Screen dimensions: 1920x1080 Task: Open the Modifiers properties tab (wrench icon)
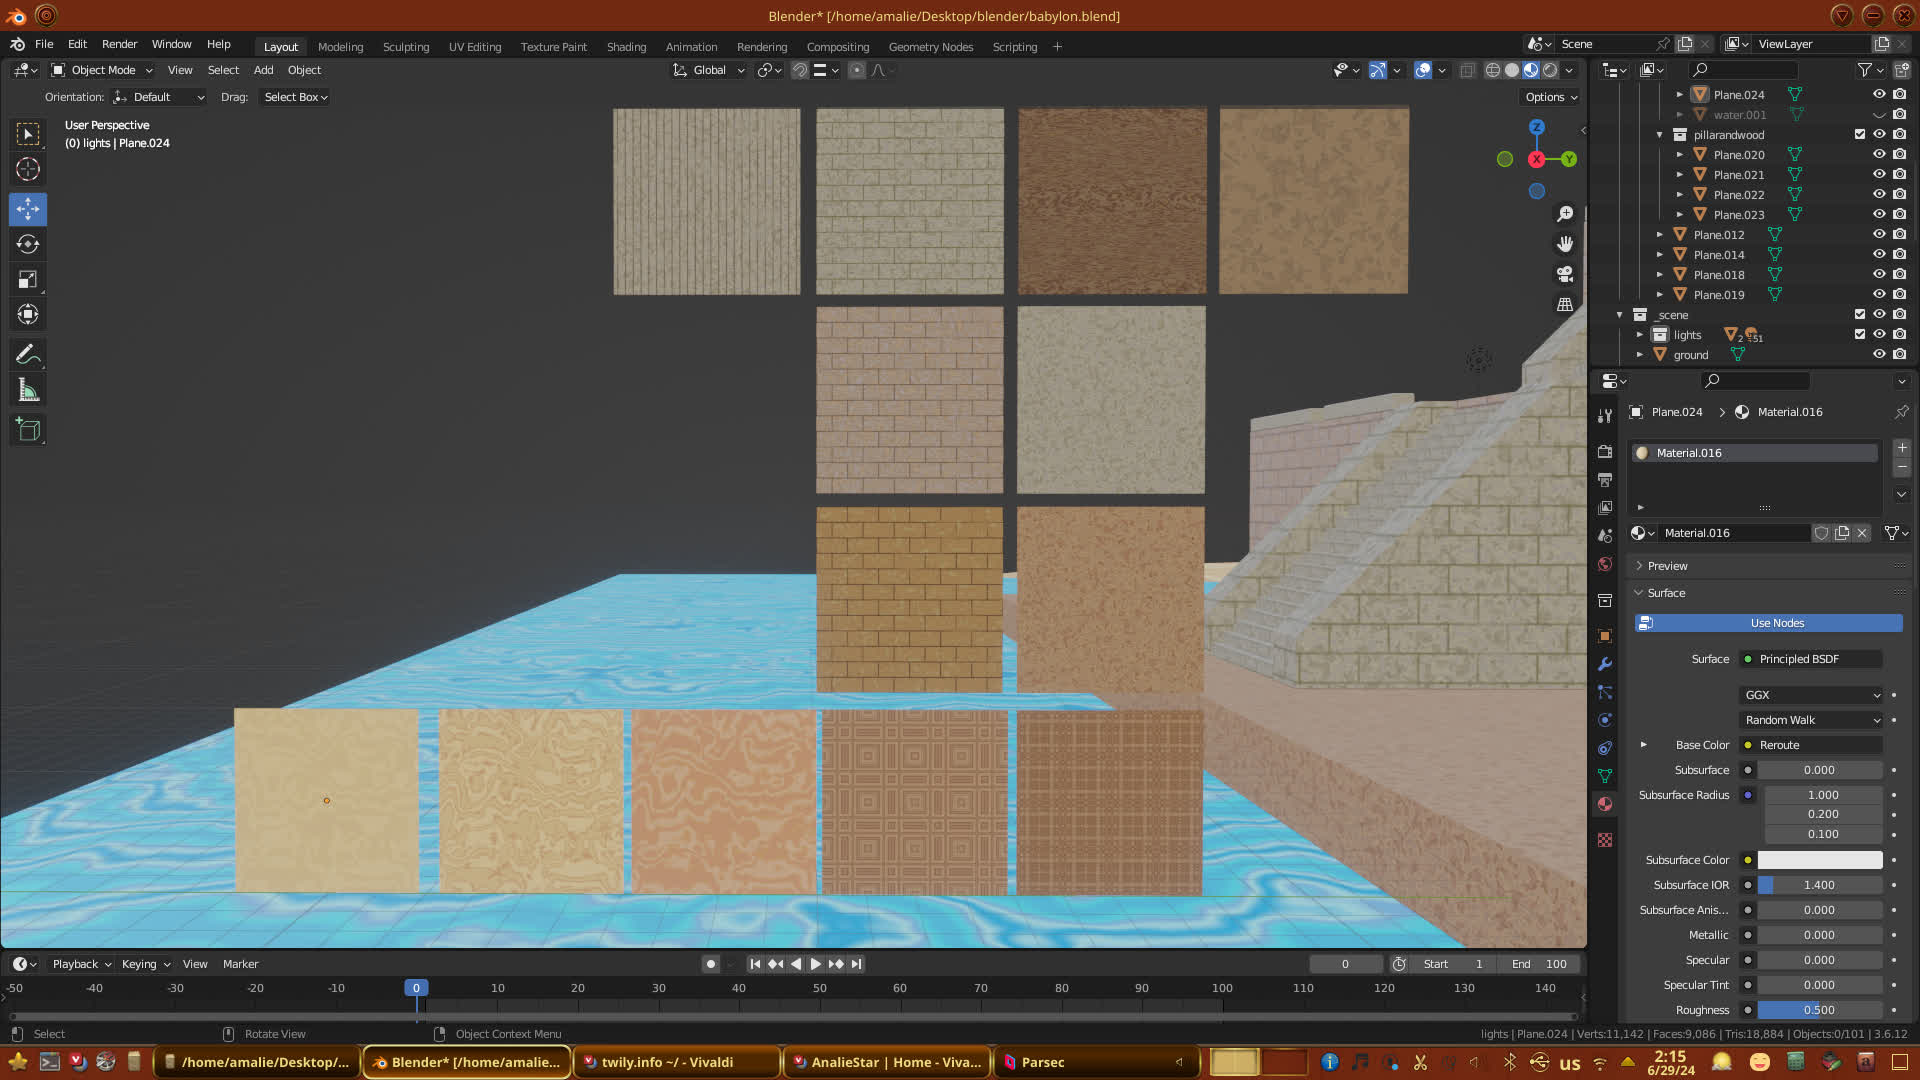pyautogui.click(x=1605, y=664)
